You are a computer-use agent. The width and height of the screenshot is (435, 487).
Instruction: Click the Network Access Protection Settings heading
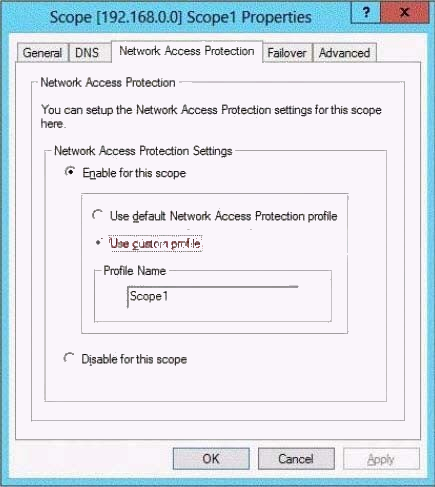pos(143,151)
